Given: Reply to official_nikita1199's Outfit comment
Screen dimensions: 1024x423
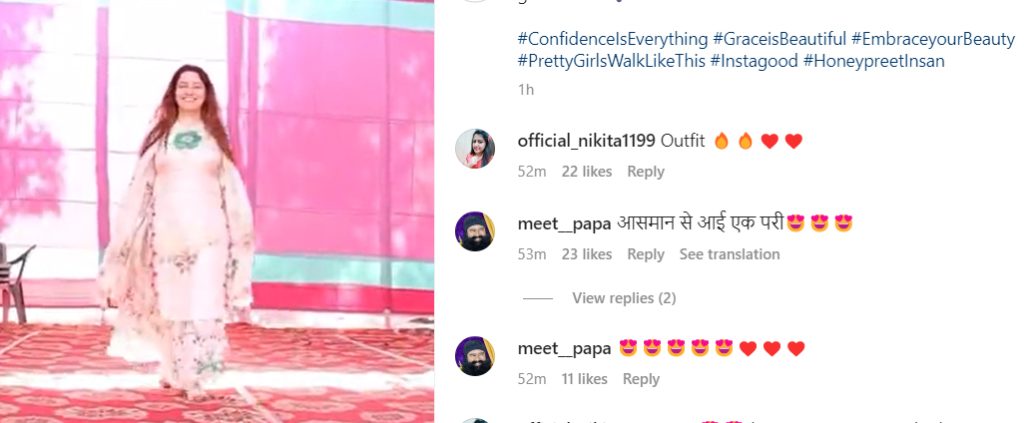Looking at the screenshot, I should 645,172.
